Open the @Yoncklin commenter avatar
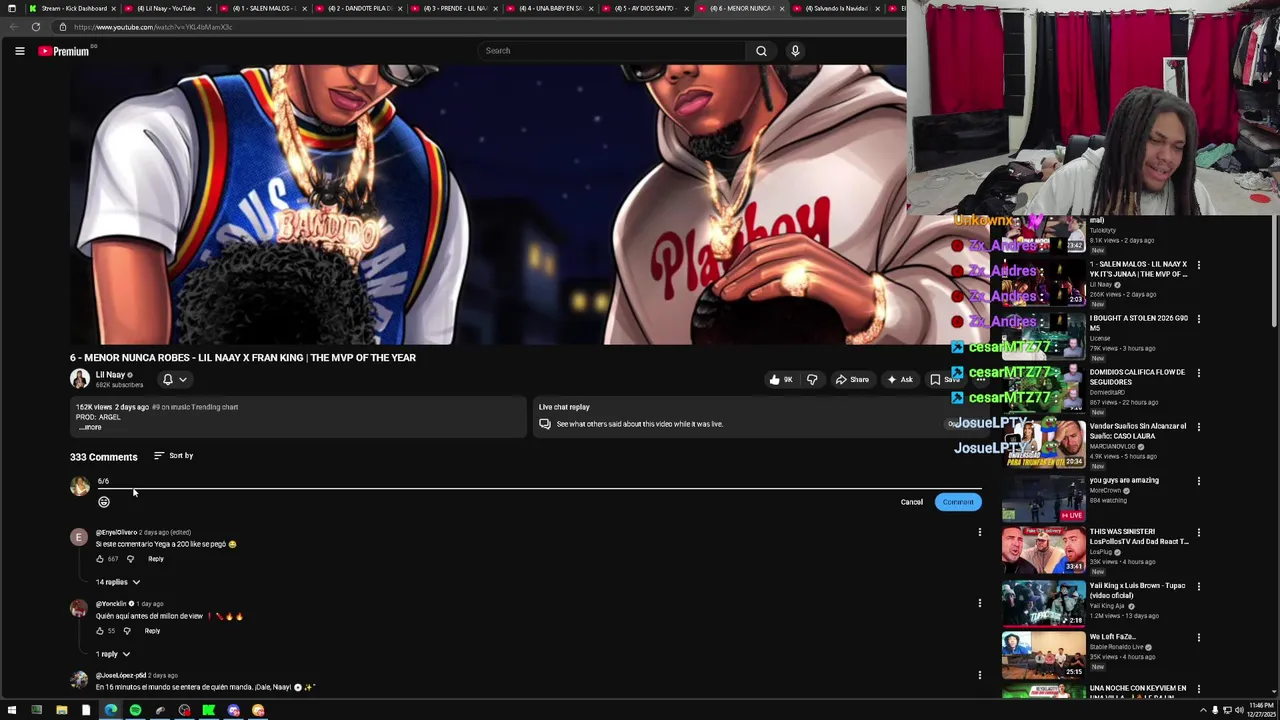The image size is (1280, 720). [x=79, y=609]
